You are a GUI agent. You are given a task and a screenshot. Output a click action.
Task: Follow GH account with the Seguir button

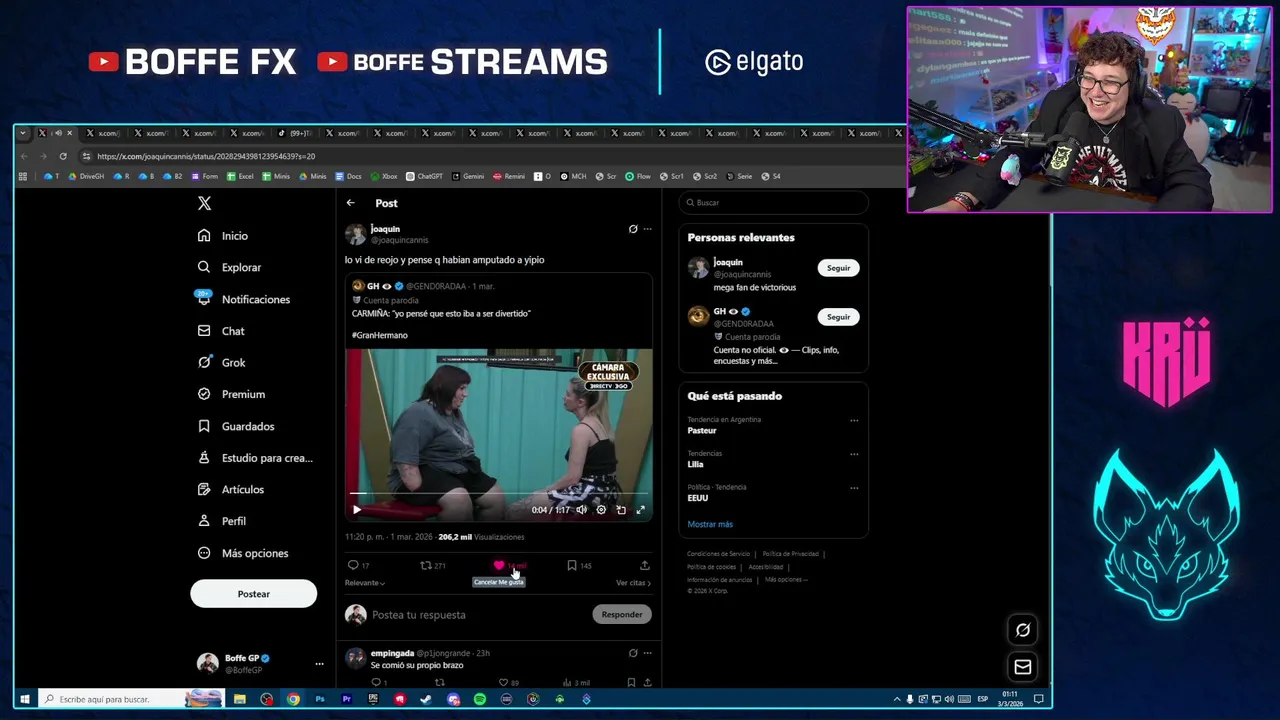coord(838,317)
